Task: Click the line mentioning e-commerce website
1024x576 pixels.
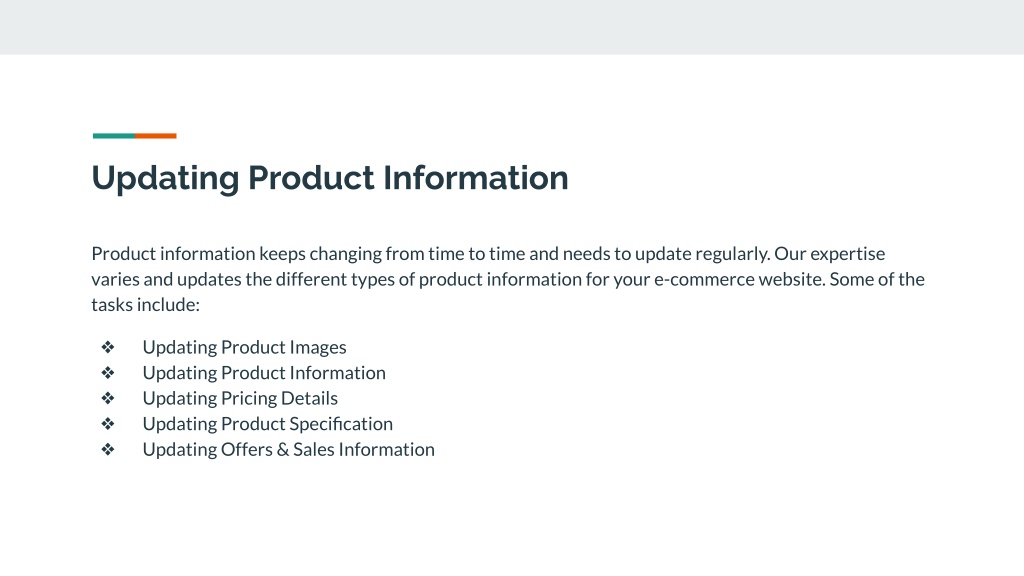Action: tap(508, 280)
